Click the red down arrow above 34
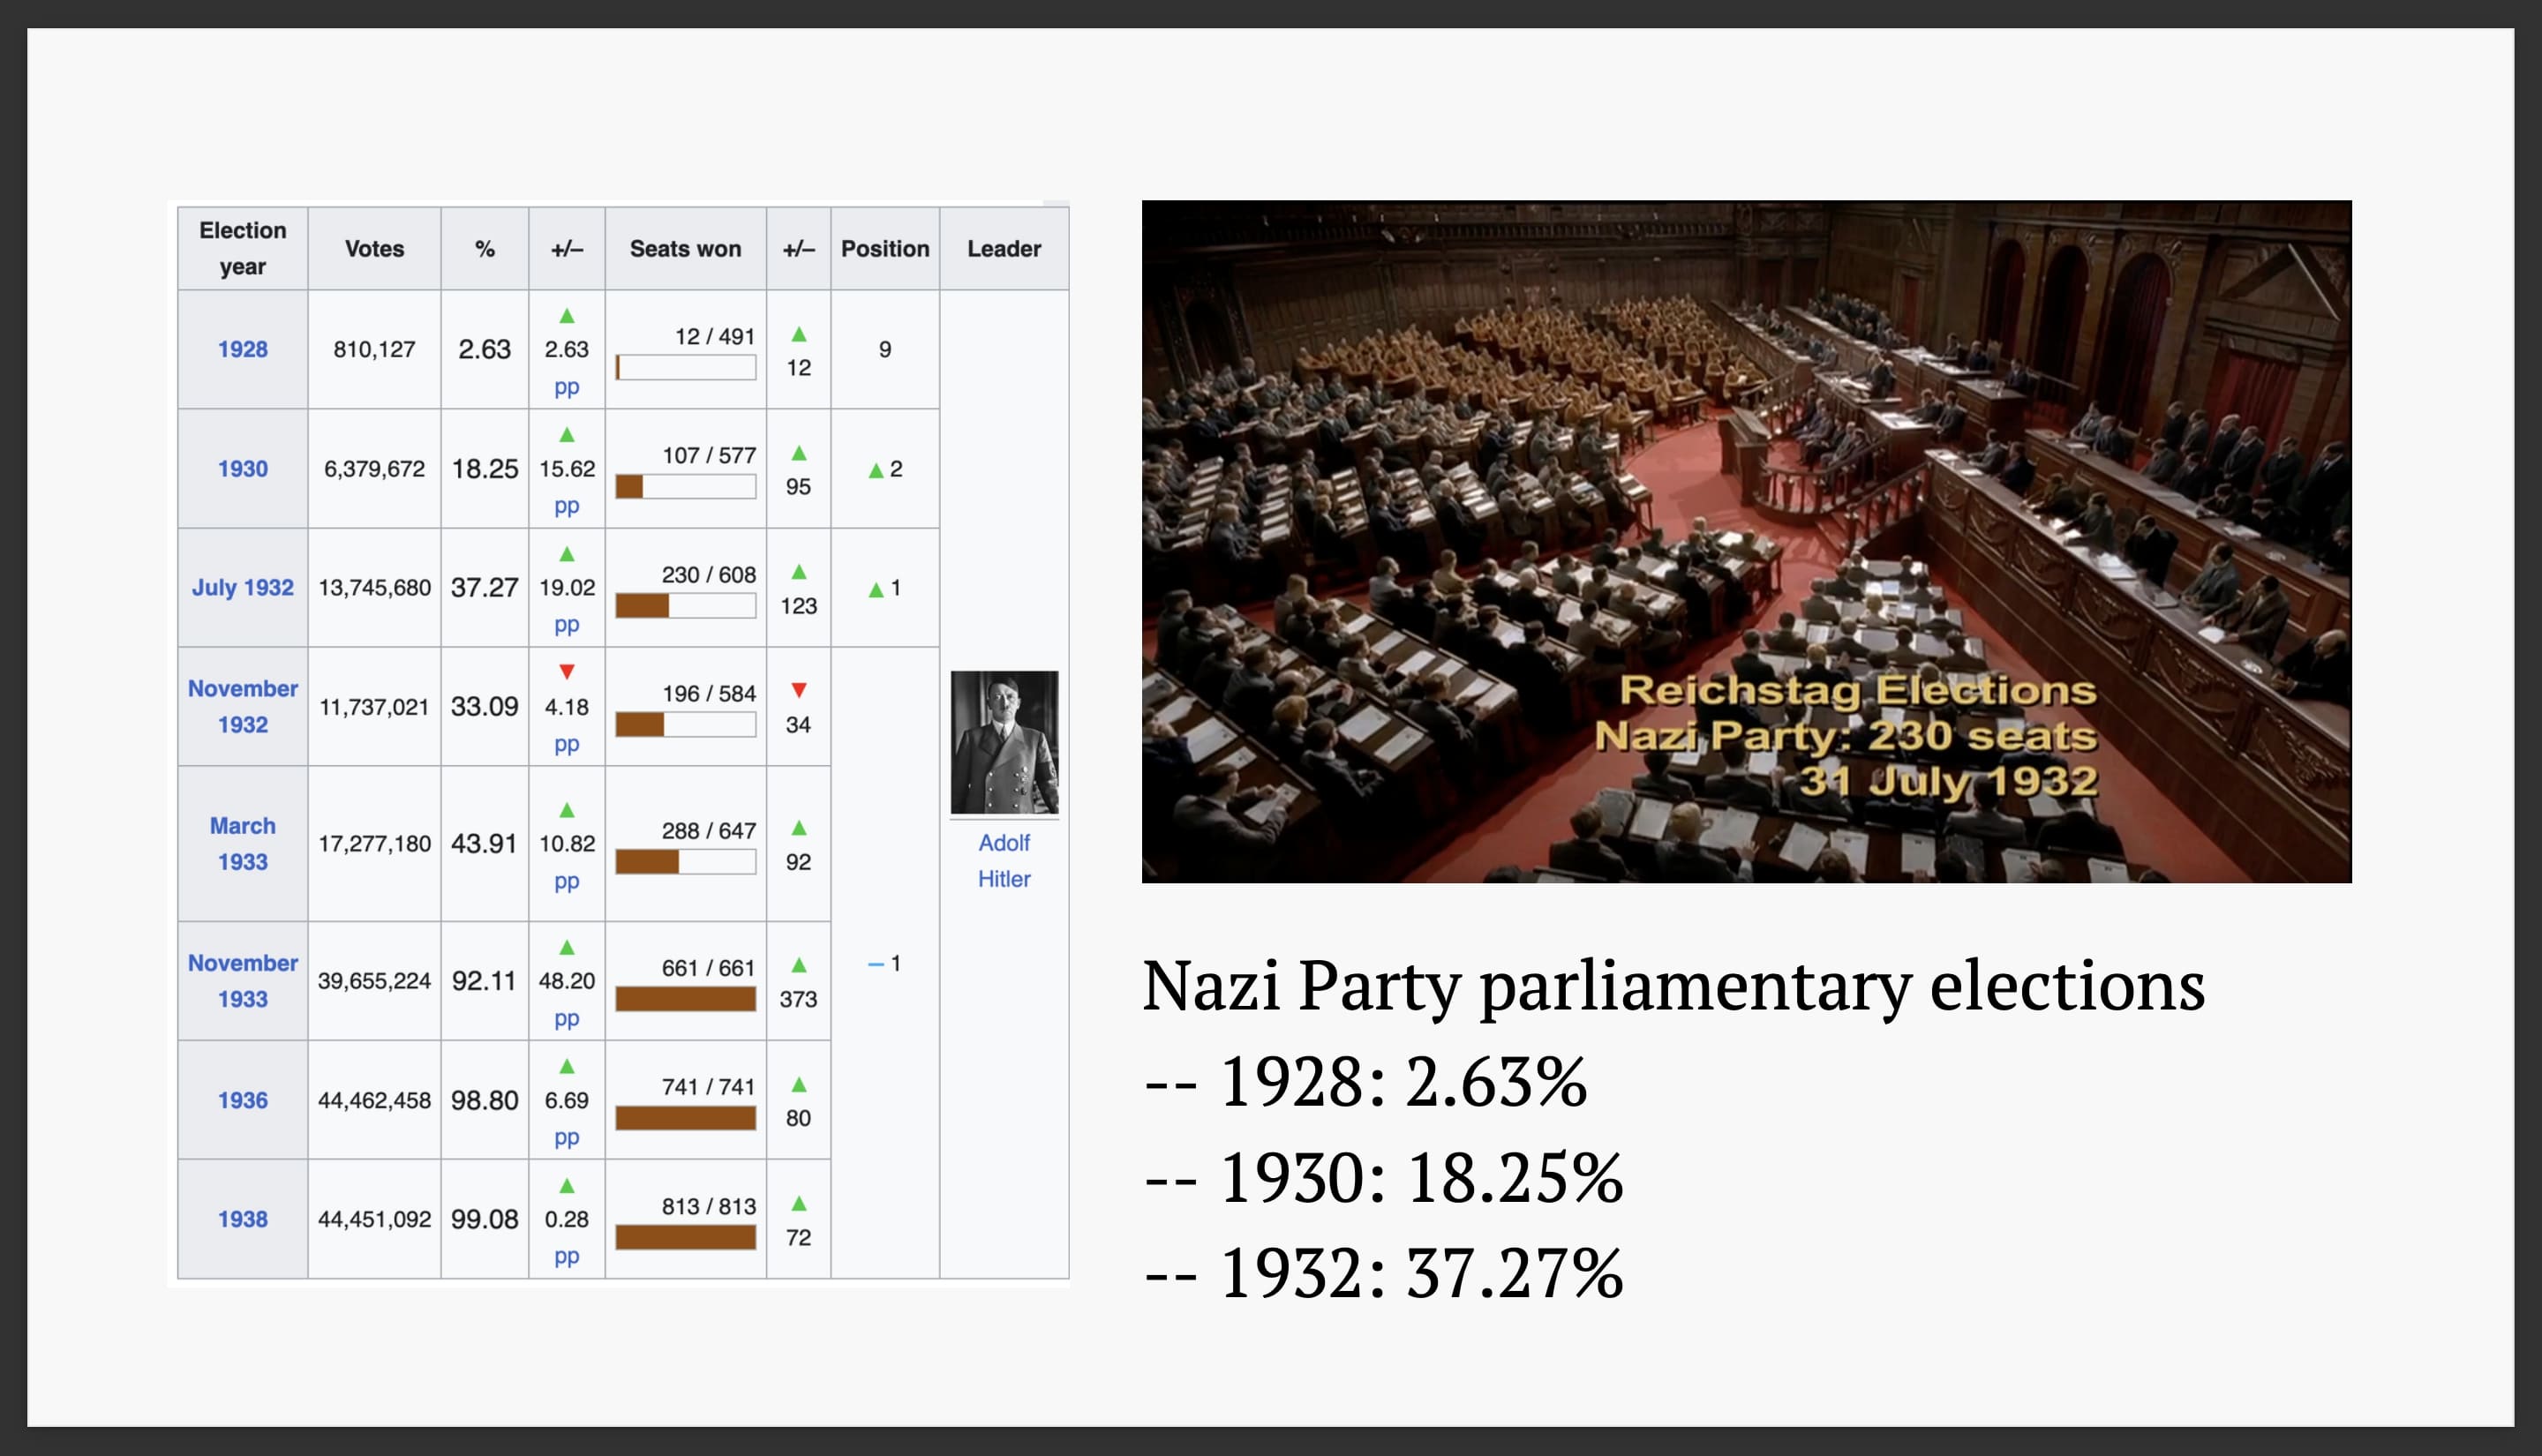This screenshot has width=2542, height=1456. pos(798,690)
